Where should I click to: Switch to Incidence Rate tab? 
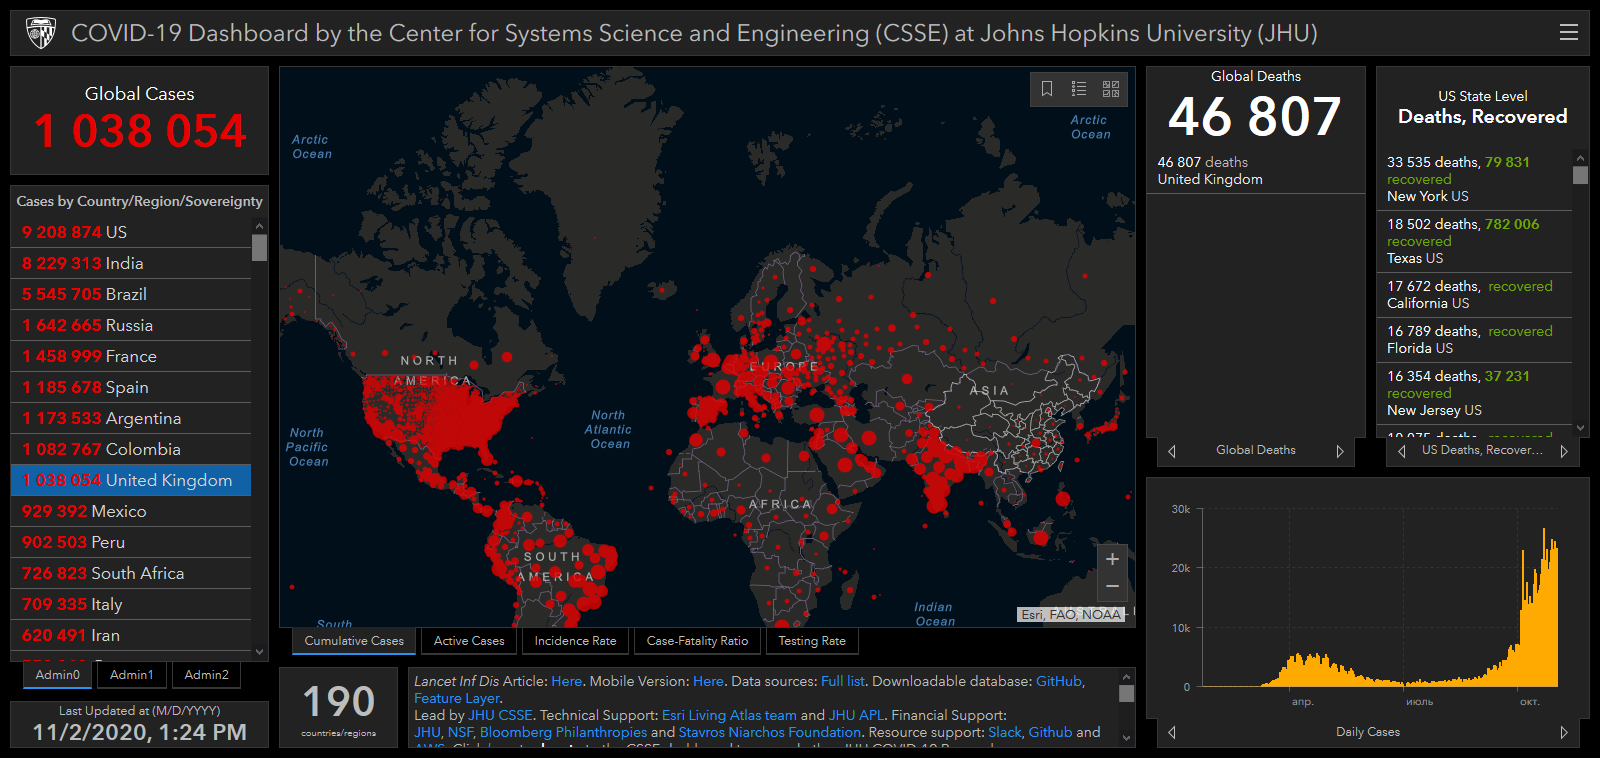(575, 641)
